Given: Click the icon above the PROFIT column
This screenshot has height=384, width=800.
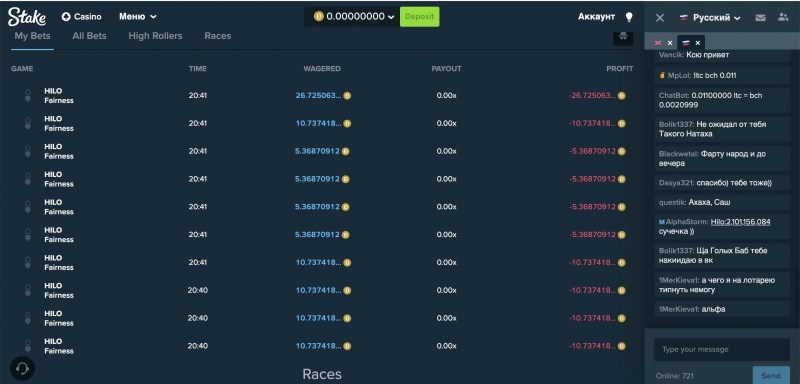Looking at the screenshot, I should pos(623,37).
